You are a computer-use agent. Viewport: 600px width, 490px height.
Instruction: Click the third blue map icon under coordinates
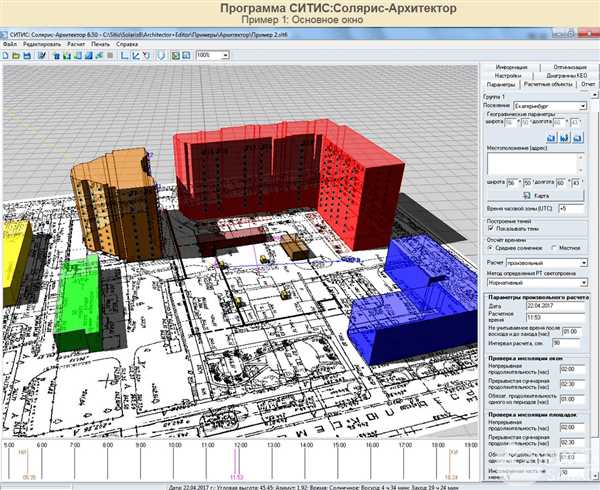(578, 137)
